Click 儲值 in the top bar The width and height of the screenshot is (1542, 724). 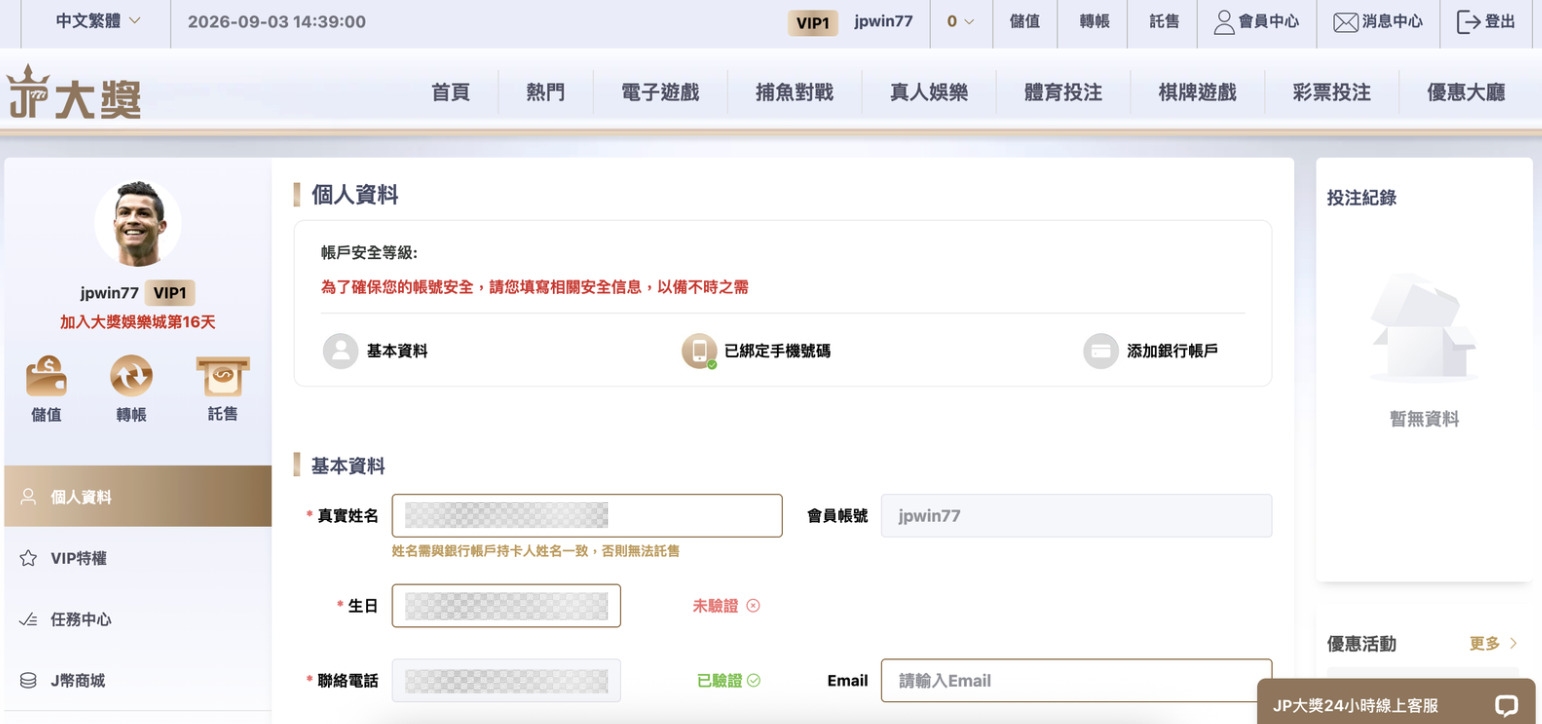pos(1024,22)
